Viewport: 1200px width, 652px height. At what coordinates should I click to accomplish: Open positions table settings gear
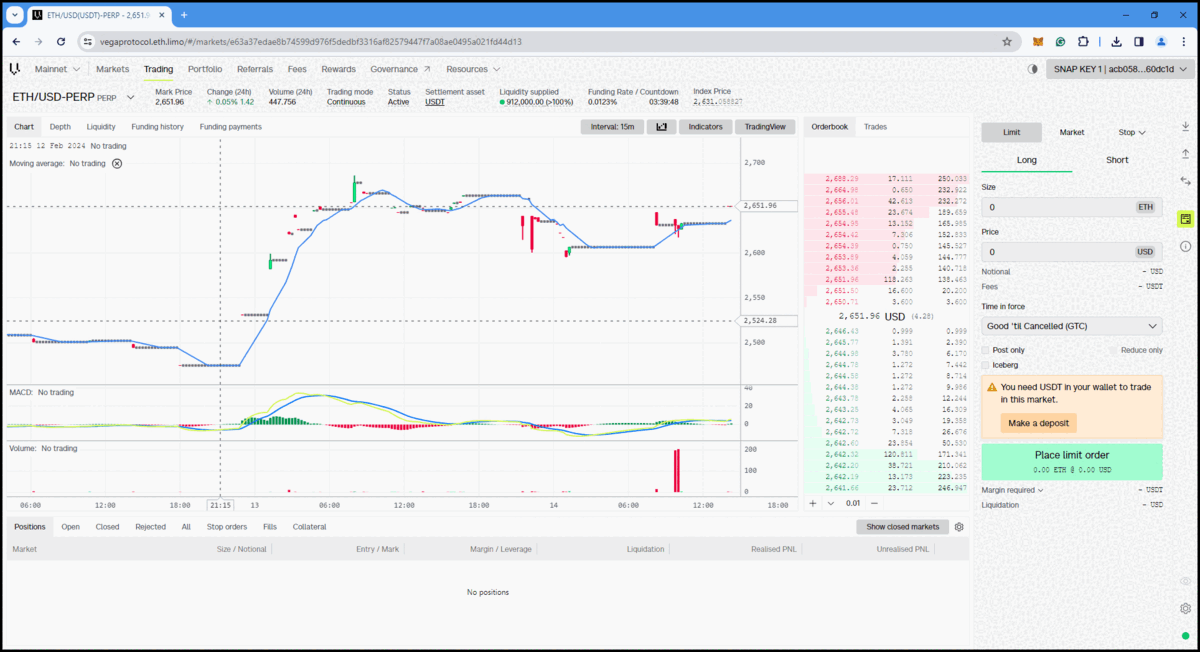click(x=959, y=527)
